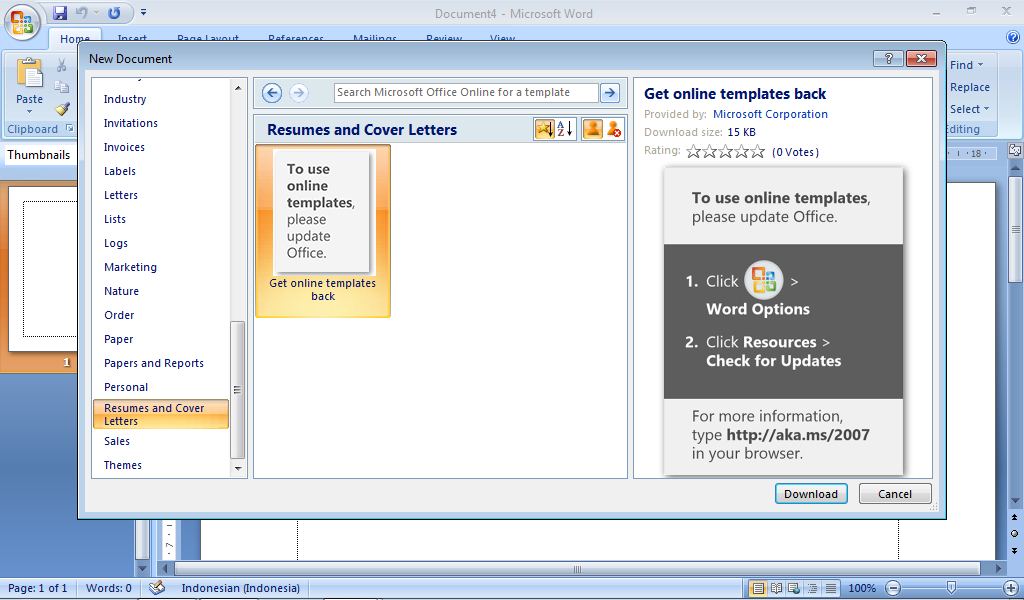Screen dimensions: 1024x600
Task: Go forward in template browser
Action: click(298, 93)
